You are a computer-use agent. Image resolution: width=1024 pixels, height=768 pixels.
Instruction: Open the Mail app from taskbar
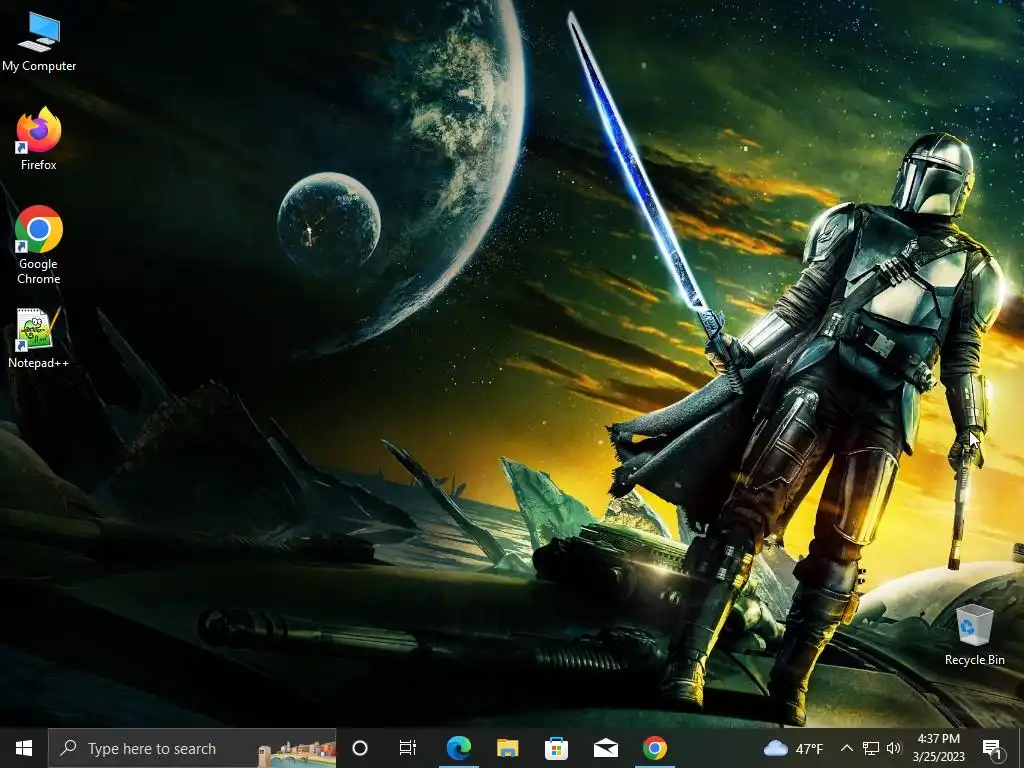(x=605, y=748)
